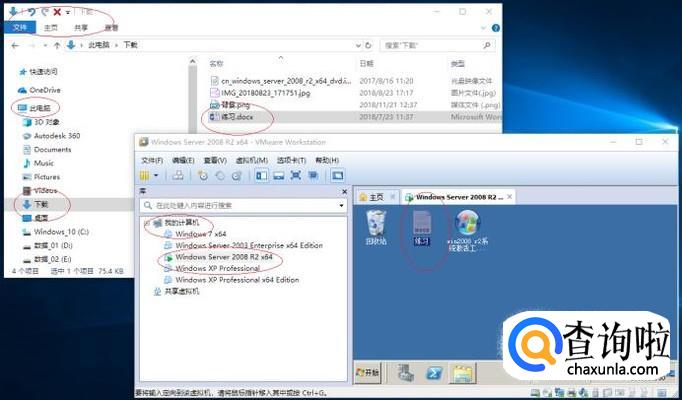Refresh the 下载 folder view
This screenshot has height=400, width=682.
tap(368, 45)
